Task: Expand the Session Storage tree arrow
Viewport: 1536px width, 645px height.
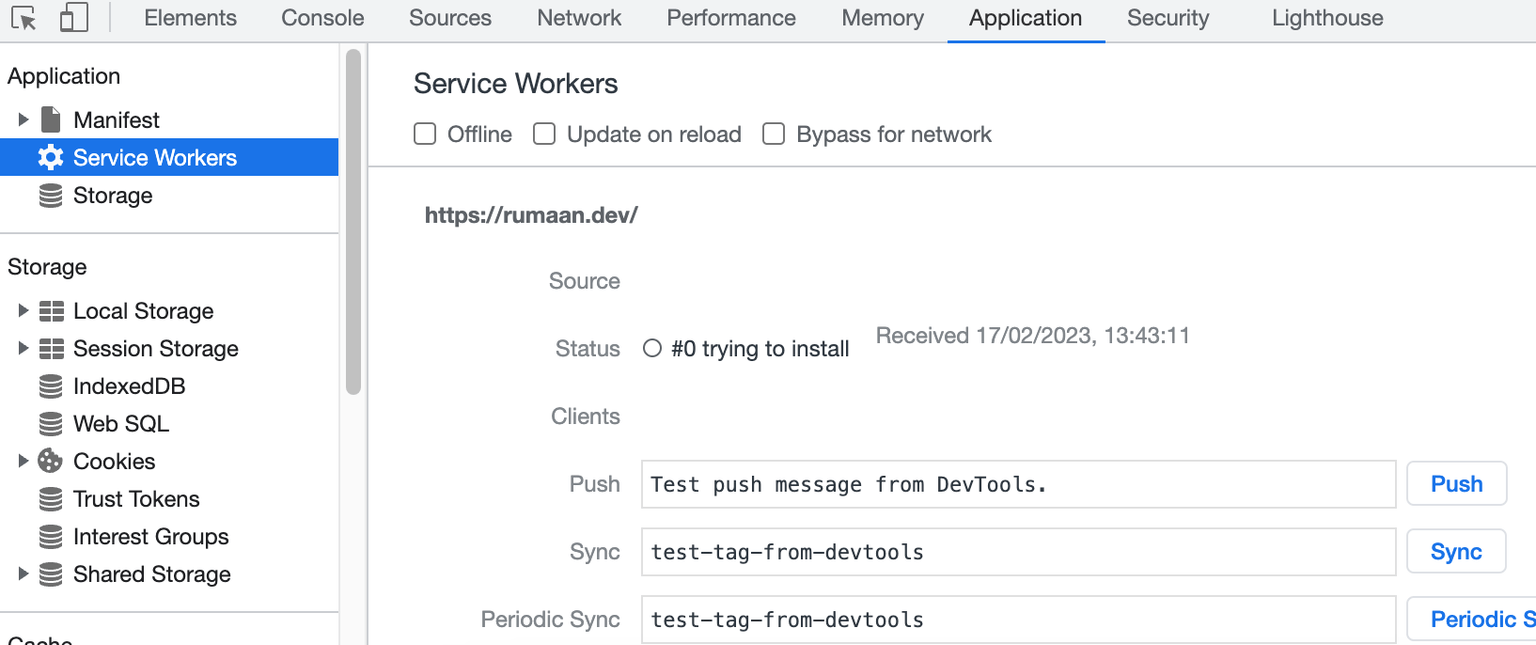Action: (23, 349)
